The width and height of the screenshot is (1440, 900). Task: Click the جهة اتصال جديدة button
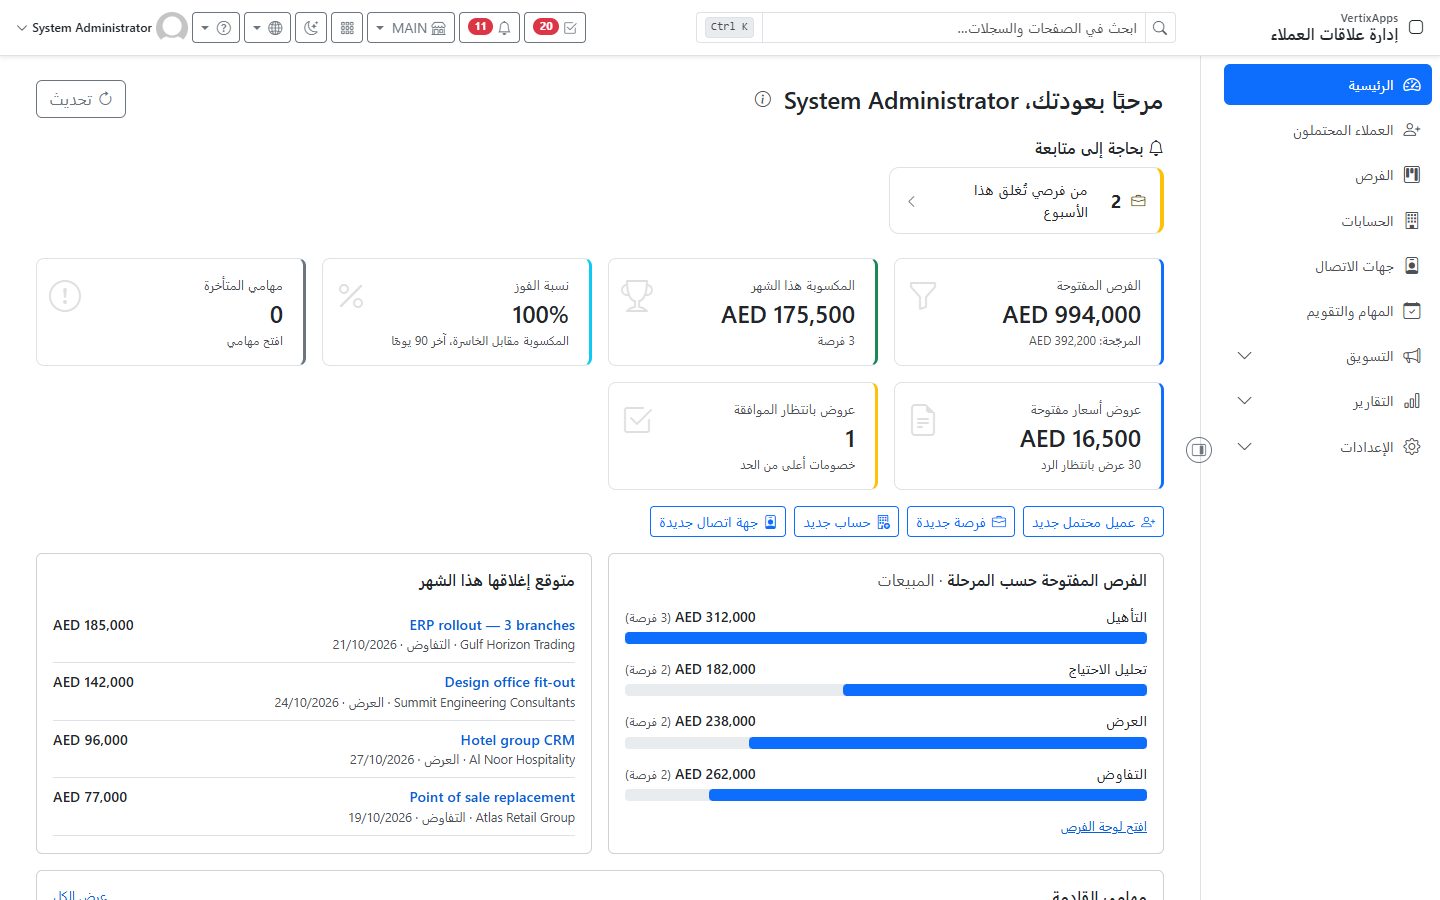point(718,522)
